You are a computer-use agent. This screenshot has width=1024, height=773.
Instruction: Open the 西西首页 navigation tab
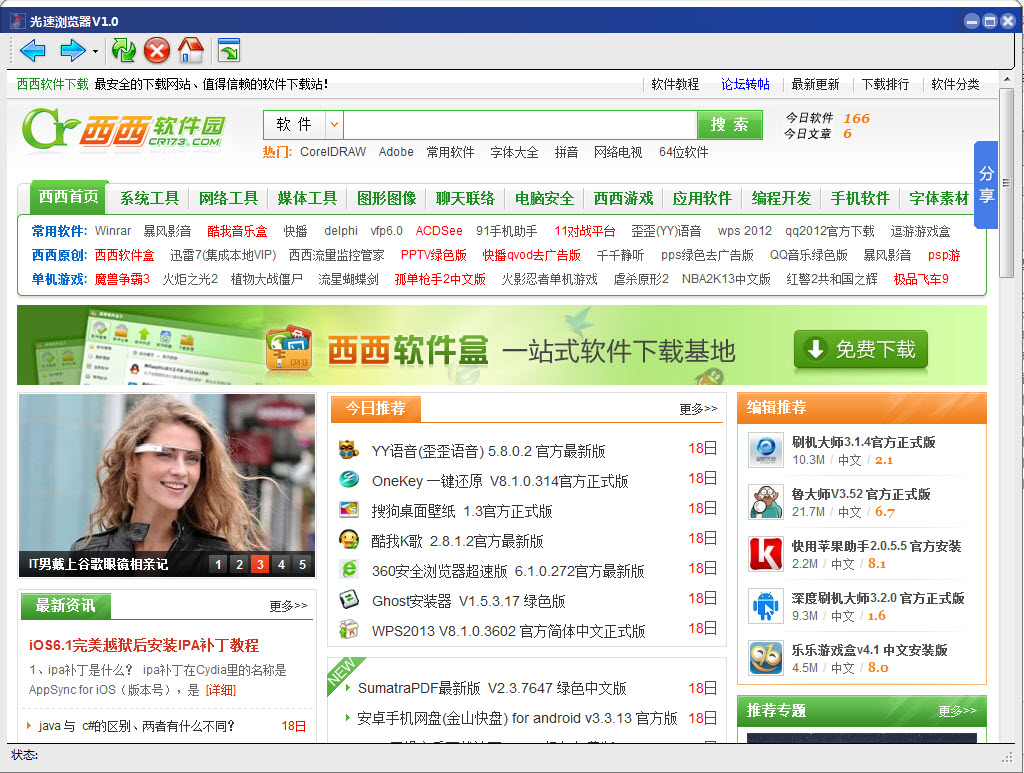point(69,197)
